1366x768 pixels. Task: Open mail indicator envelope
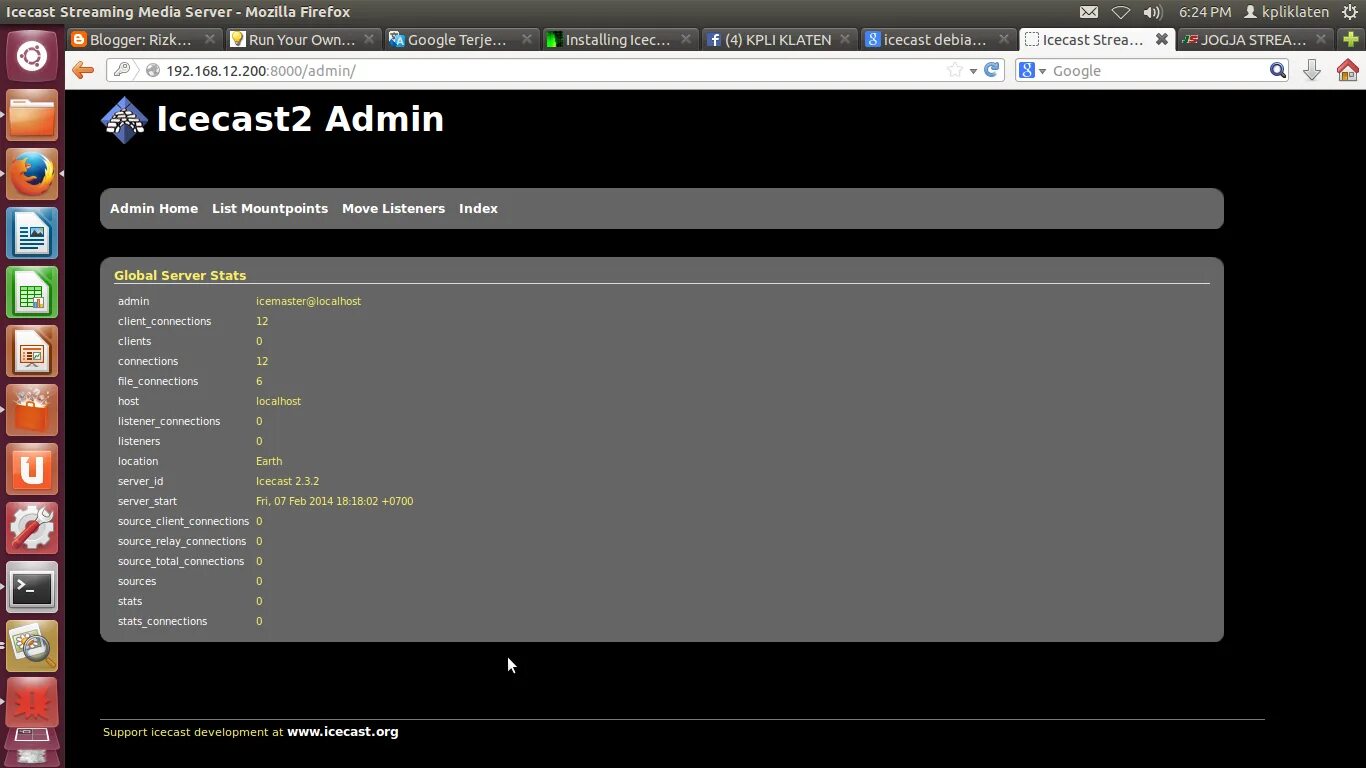coord(1089,12)
